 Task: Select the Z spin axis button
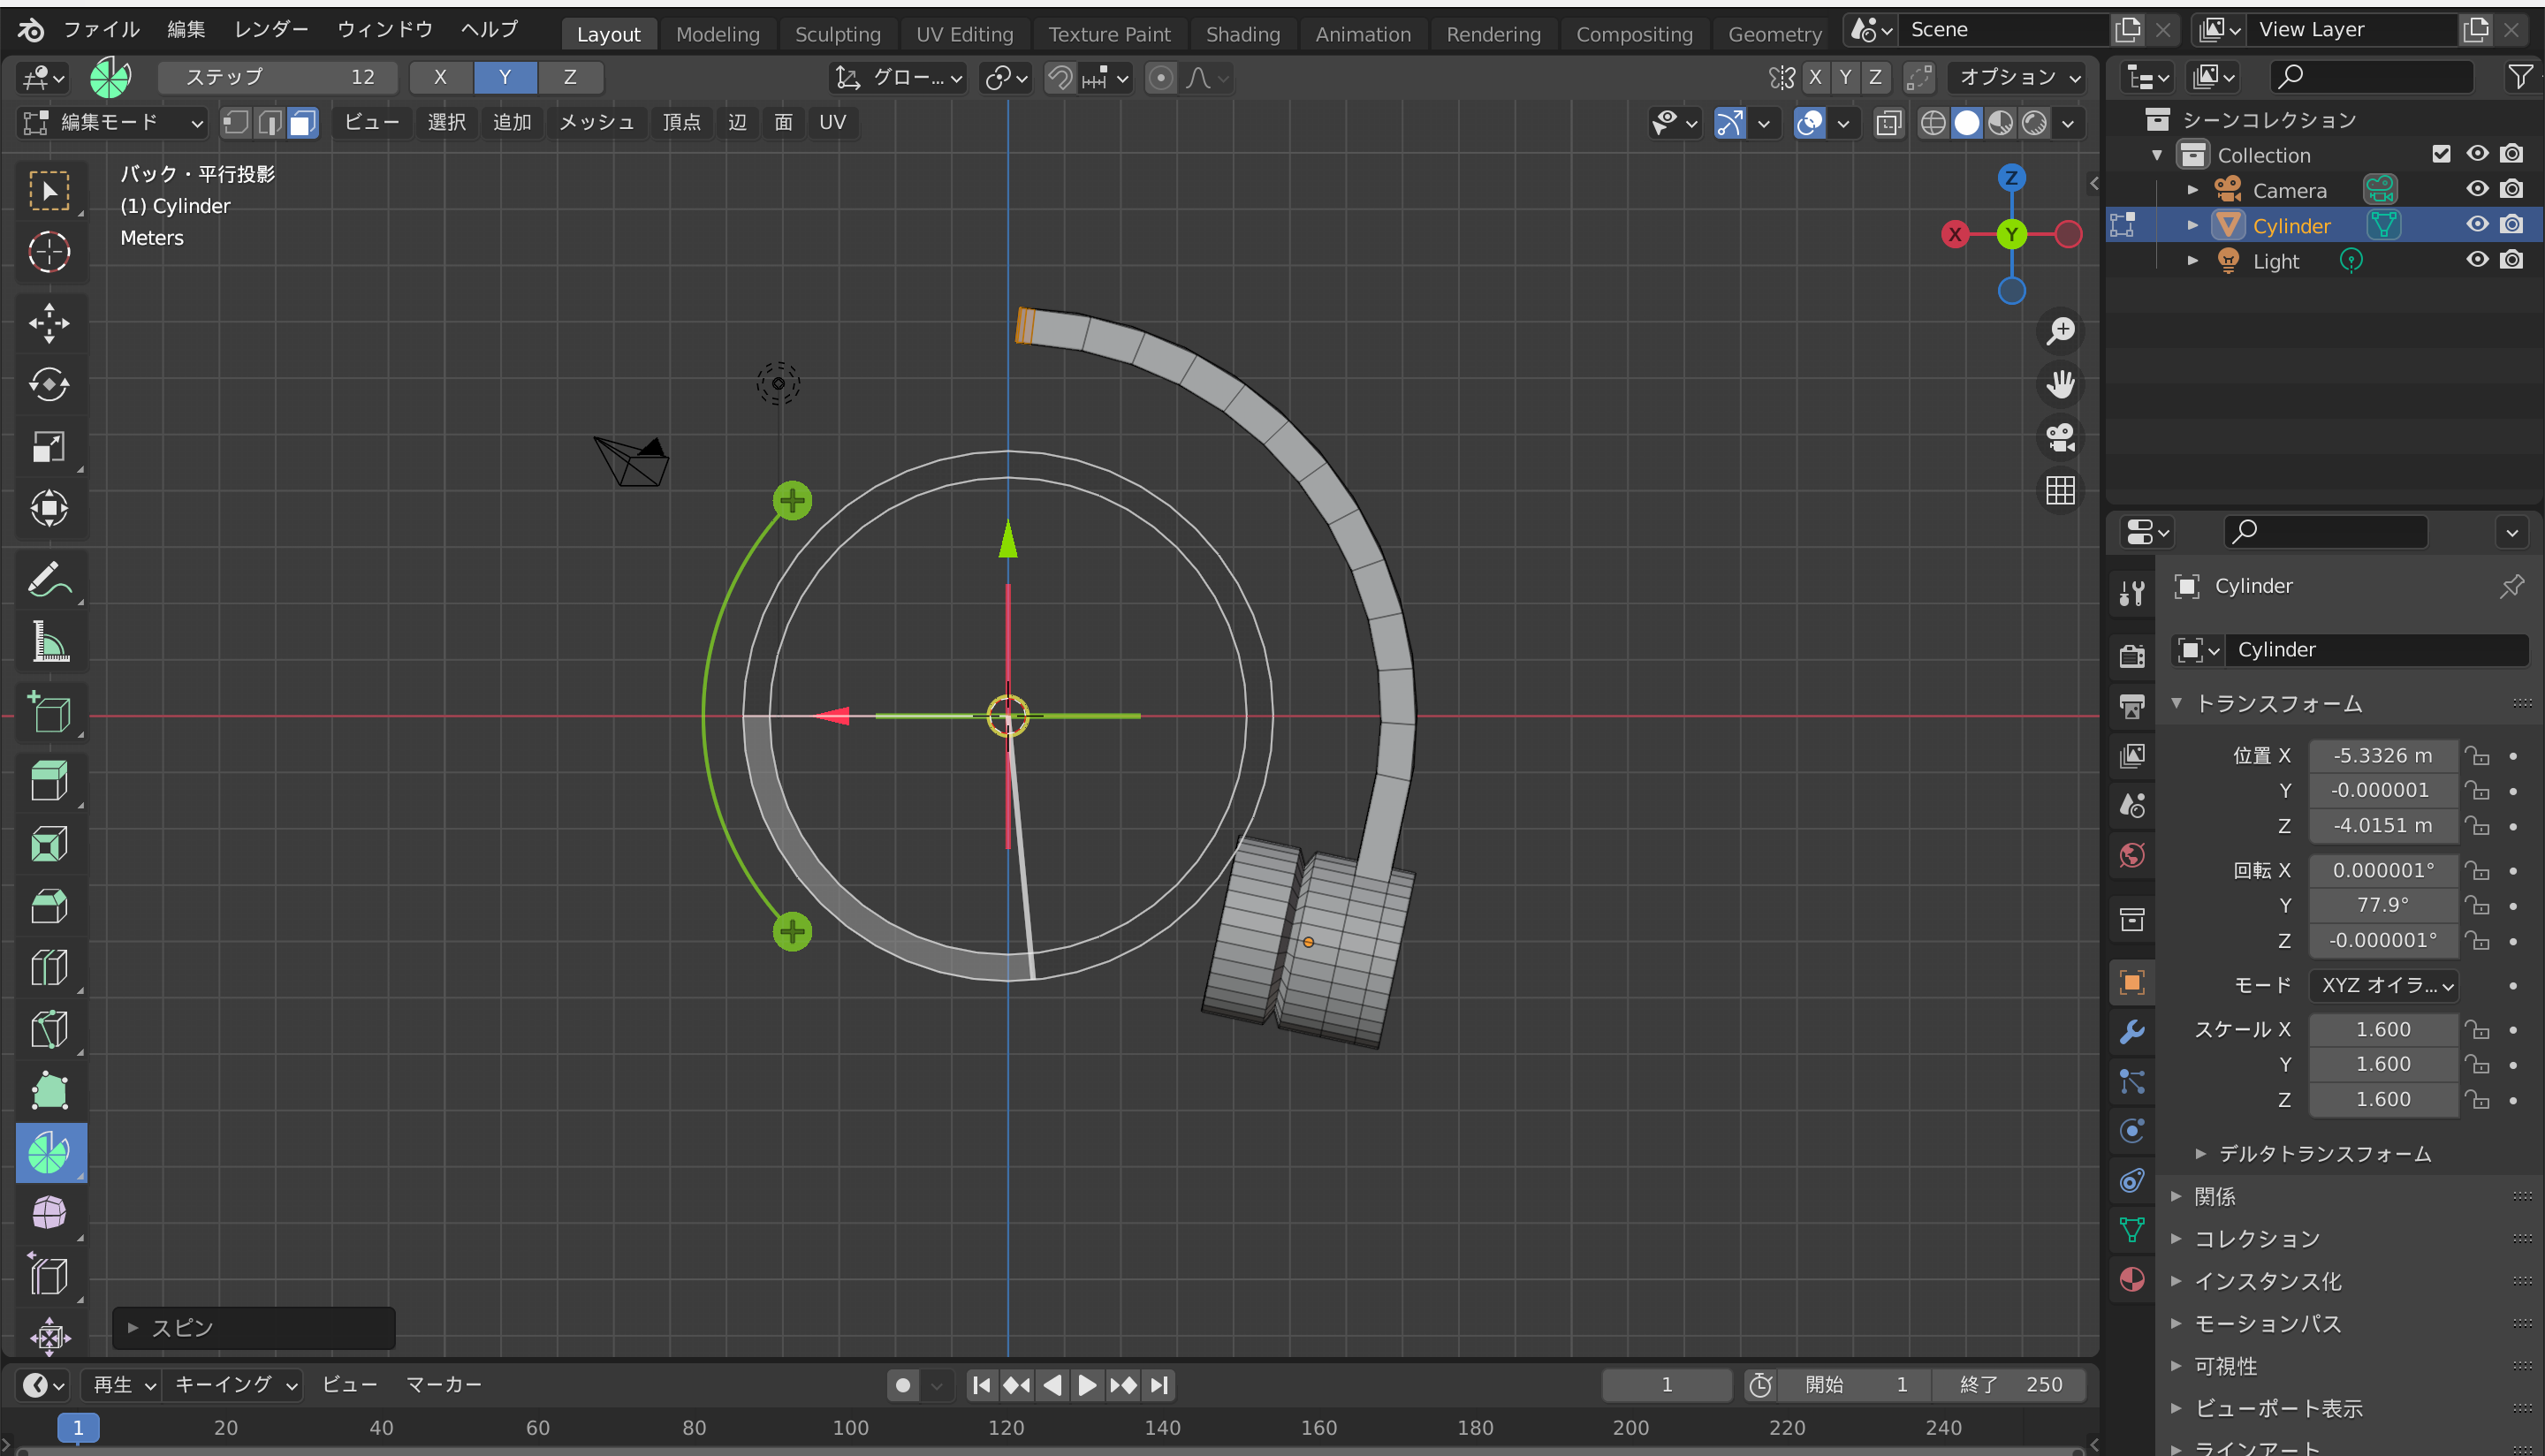click(569, 77)
